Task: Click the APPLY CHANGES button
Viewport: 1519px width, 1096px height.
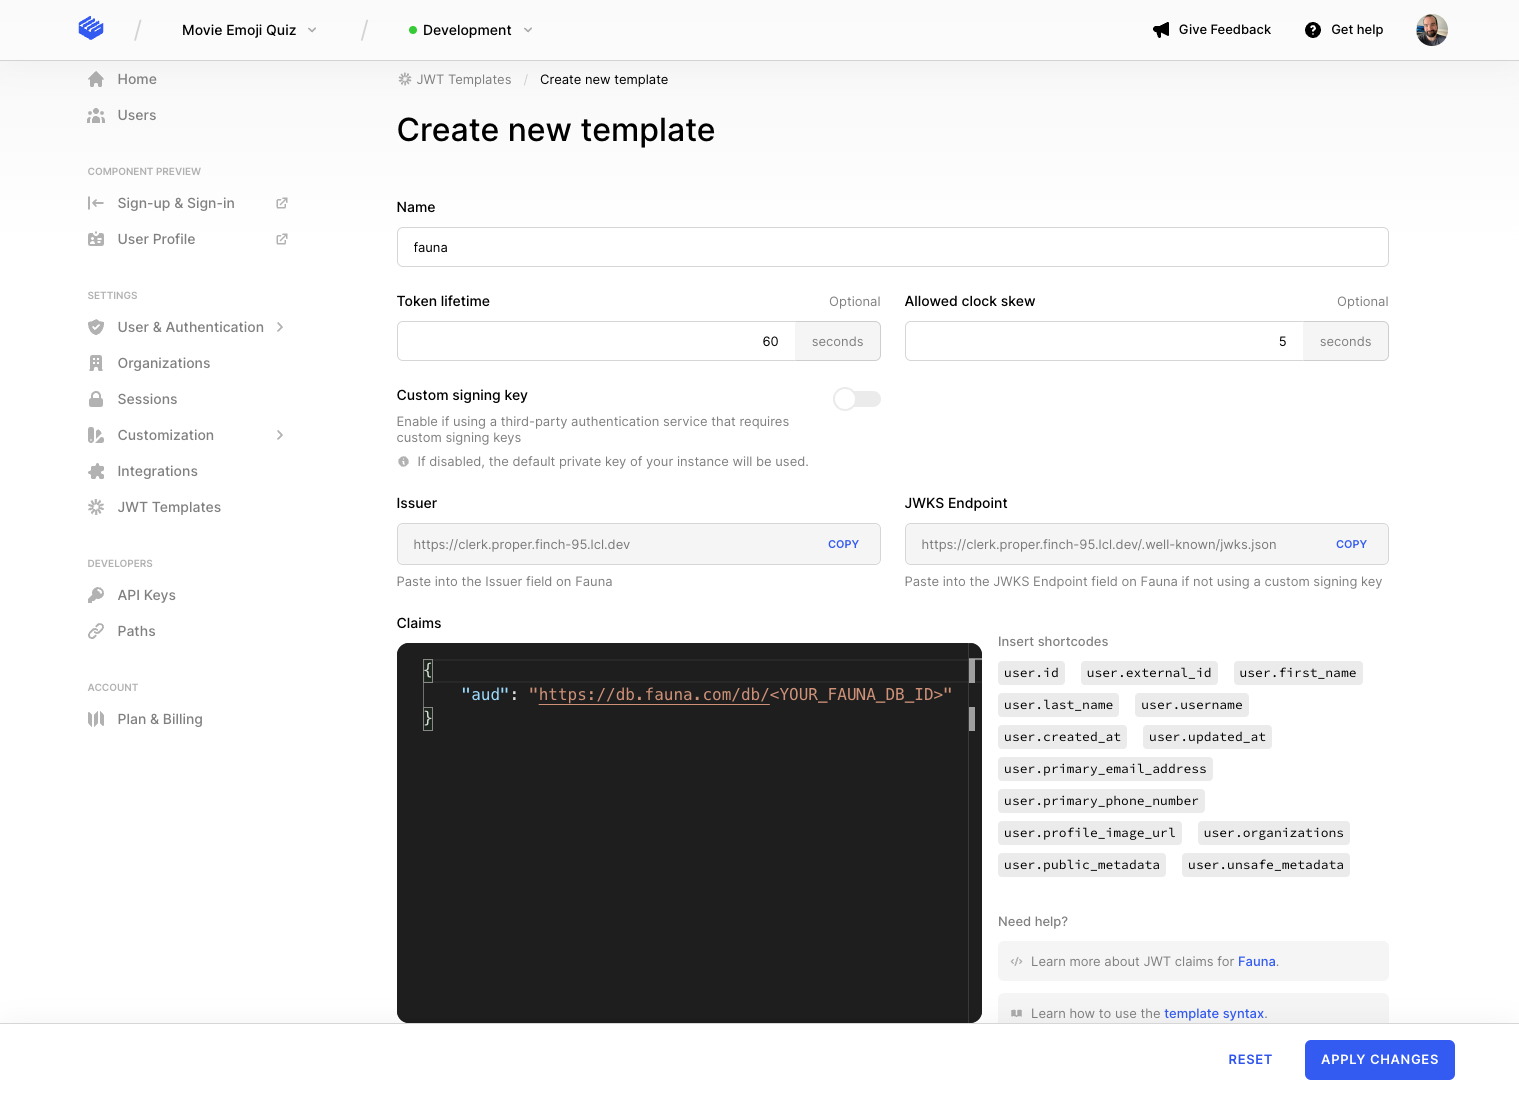Action: [1380, 1060]
